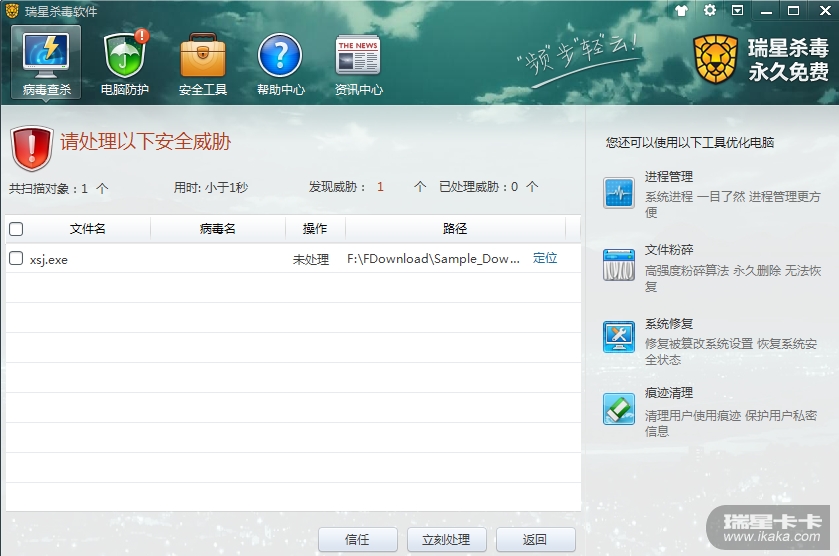Click the 定位 locate link
The image size is (839, 556).
click(x=545, y=258)
